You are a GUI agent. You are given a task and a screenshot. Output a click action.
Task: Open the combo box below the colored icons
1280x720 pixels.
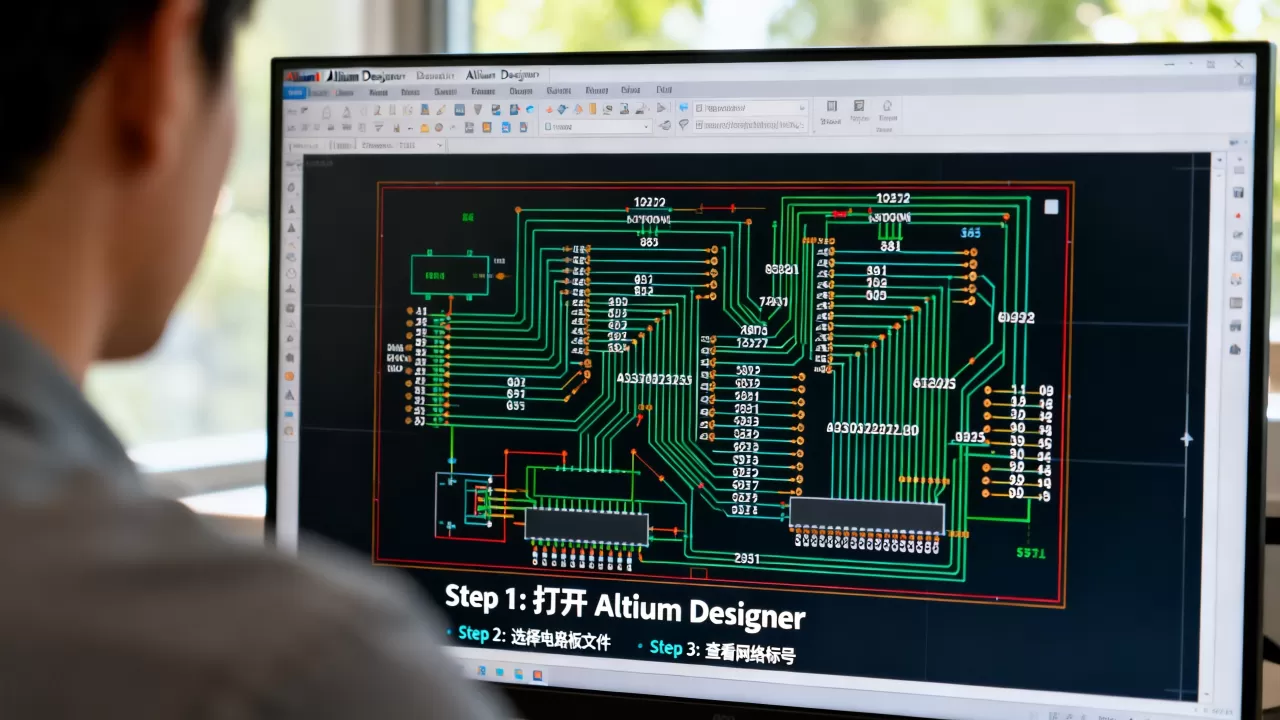597,127
